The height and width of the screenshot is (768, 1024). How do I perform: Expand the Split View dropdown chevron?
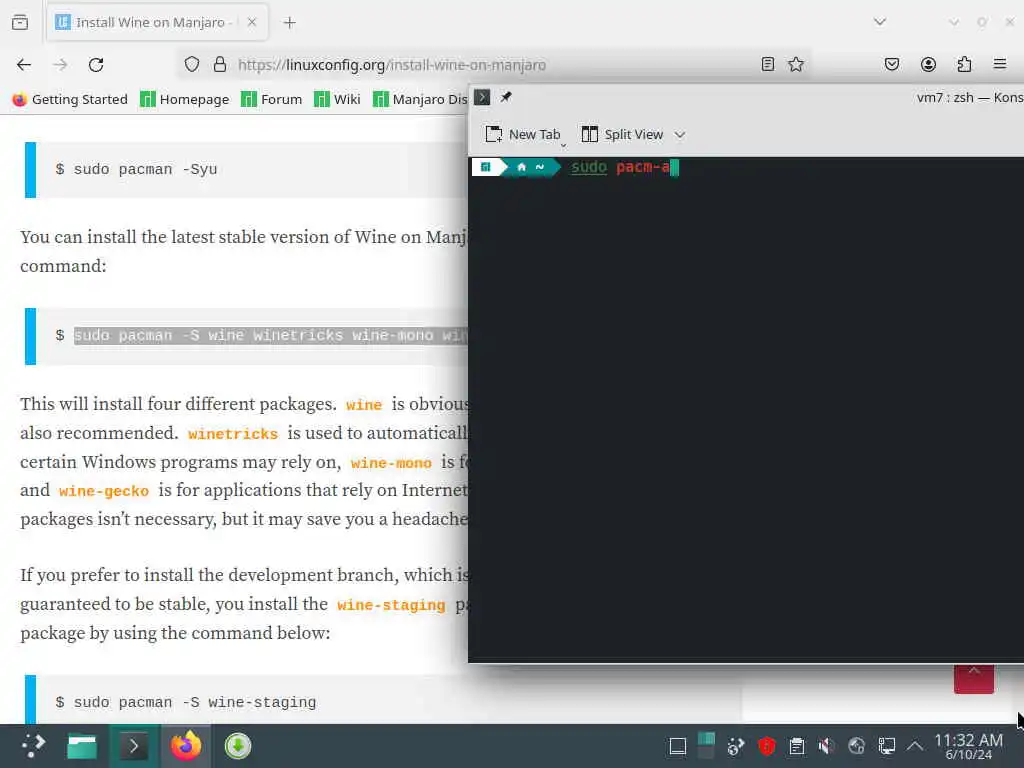coord(680,135)
